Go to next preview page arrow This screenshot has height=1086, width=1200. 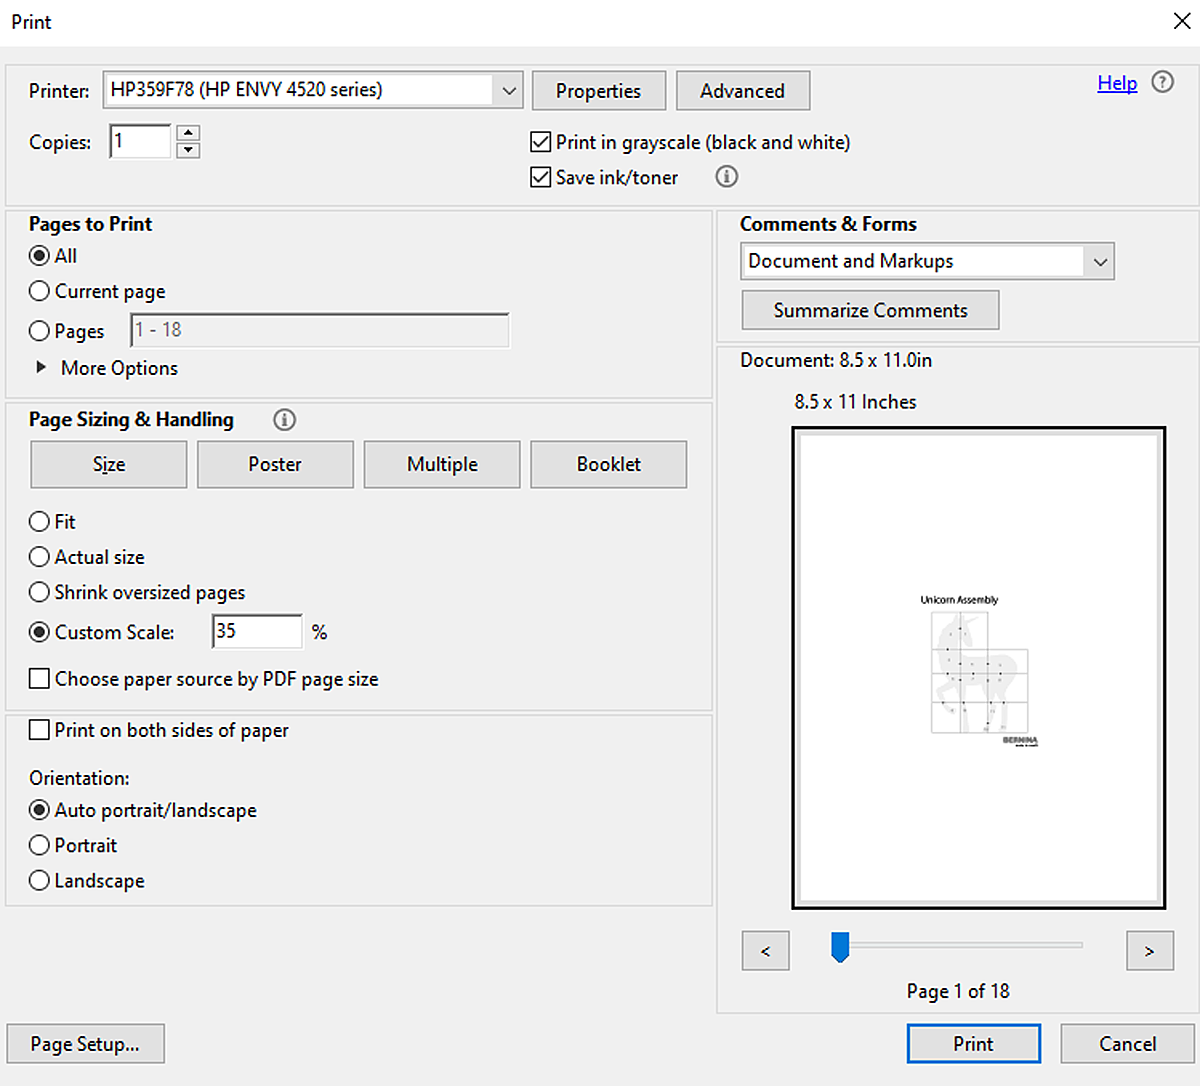pos(1149,951)
